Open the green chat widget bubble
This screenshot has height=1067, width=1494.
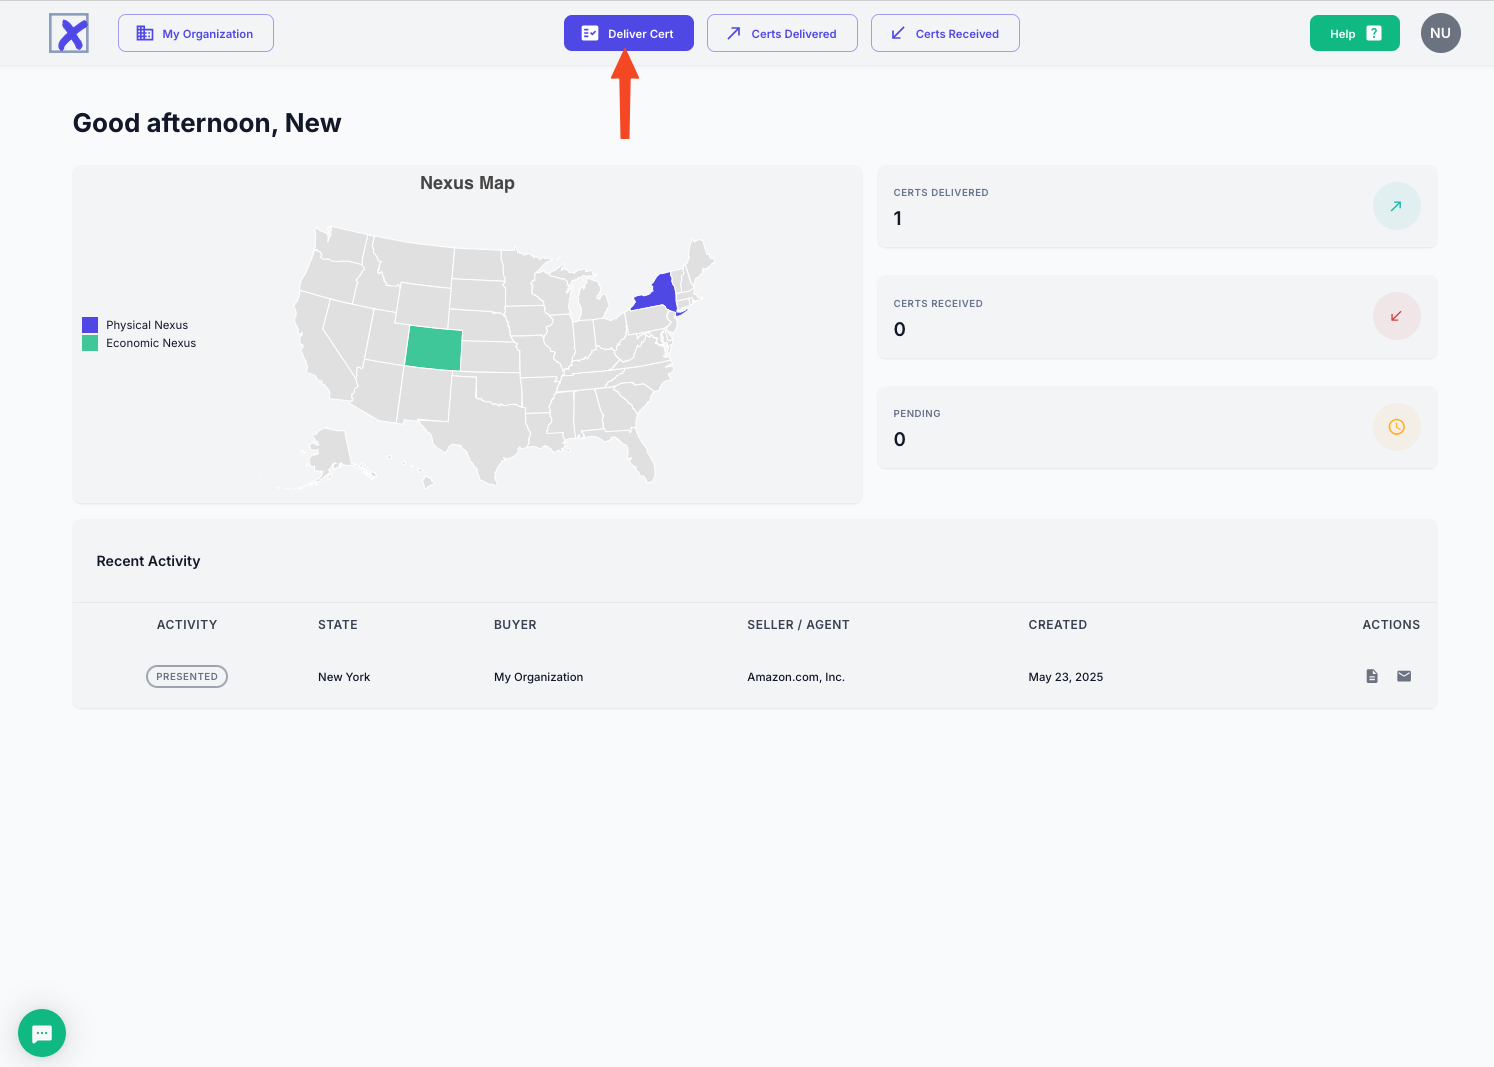click(x=42, y=1033)
